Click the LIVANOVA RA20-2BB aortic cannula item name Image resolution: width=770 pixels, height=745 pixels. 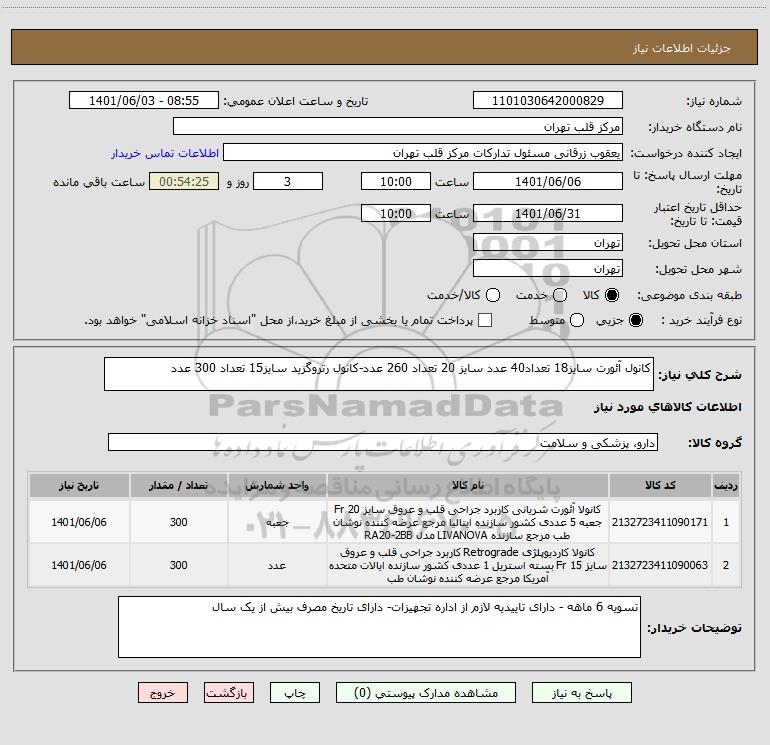(x=468, y=522)
